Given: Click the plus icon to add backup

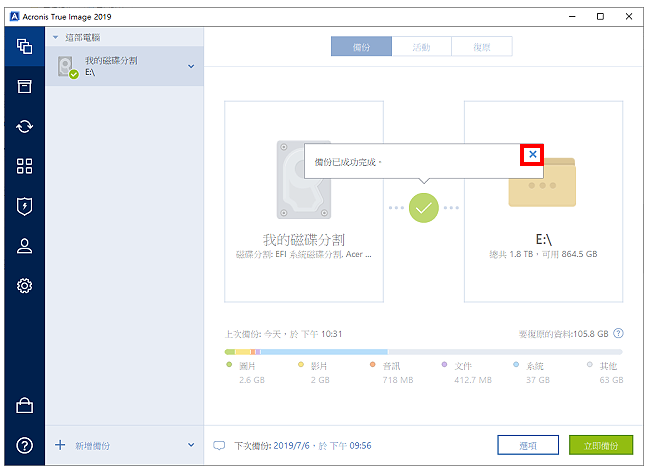Looking at the screenshot, I should [x=60, y=445].
